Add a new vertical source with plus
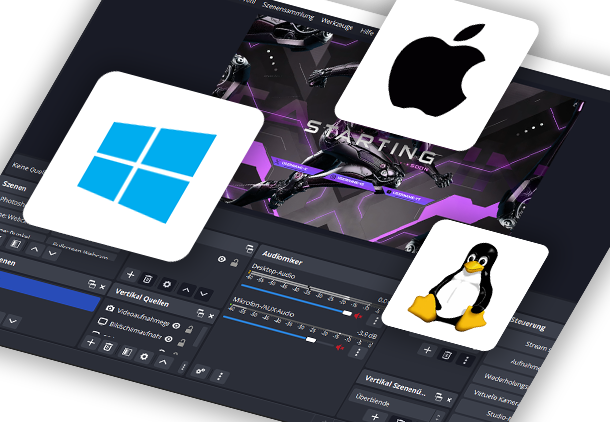The width and height of the screenshot is (610, 422). (91, 342)
